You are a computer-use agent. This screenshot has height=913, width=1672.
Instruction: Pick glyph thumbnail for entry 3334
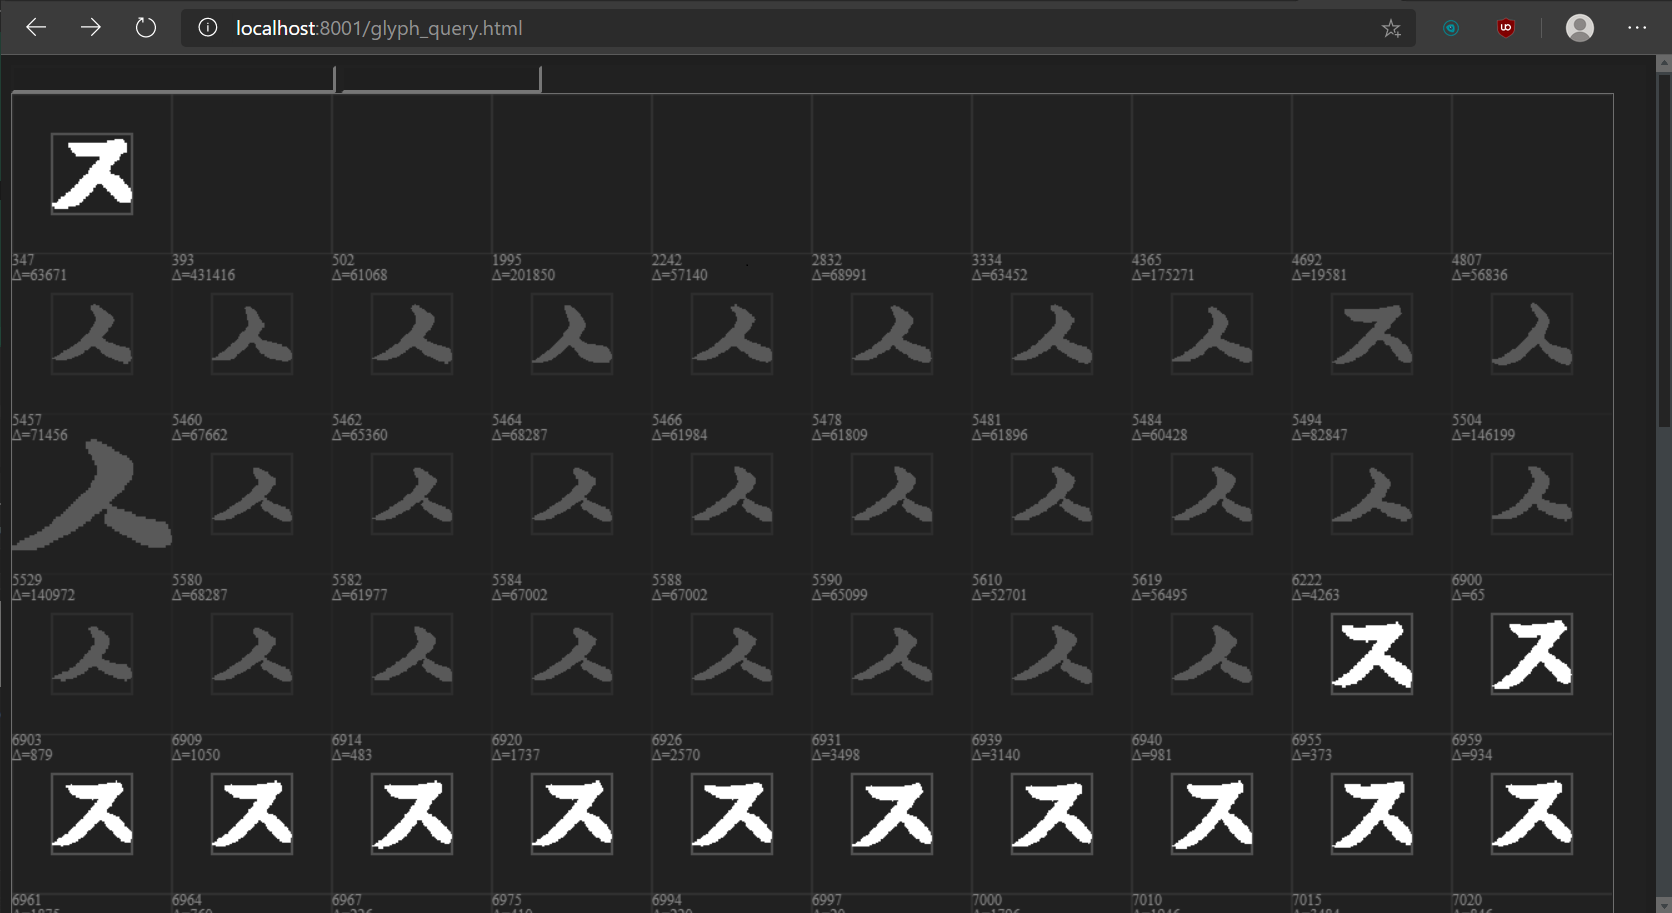click(x=1052, y=334)
